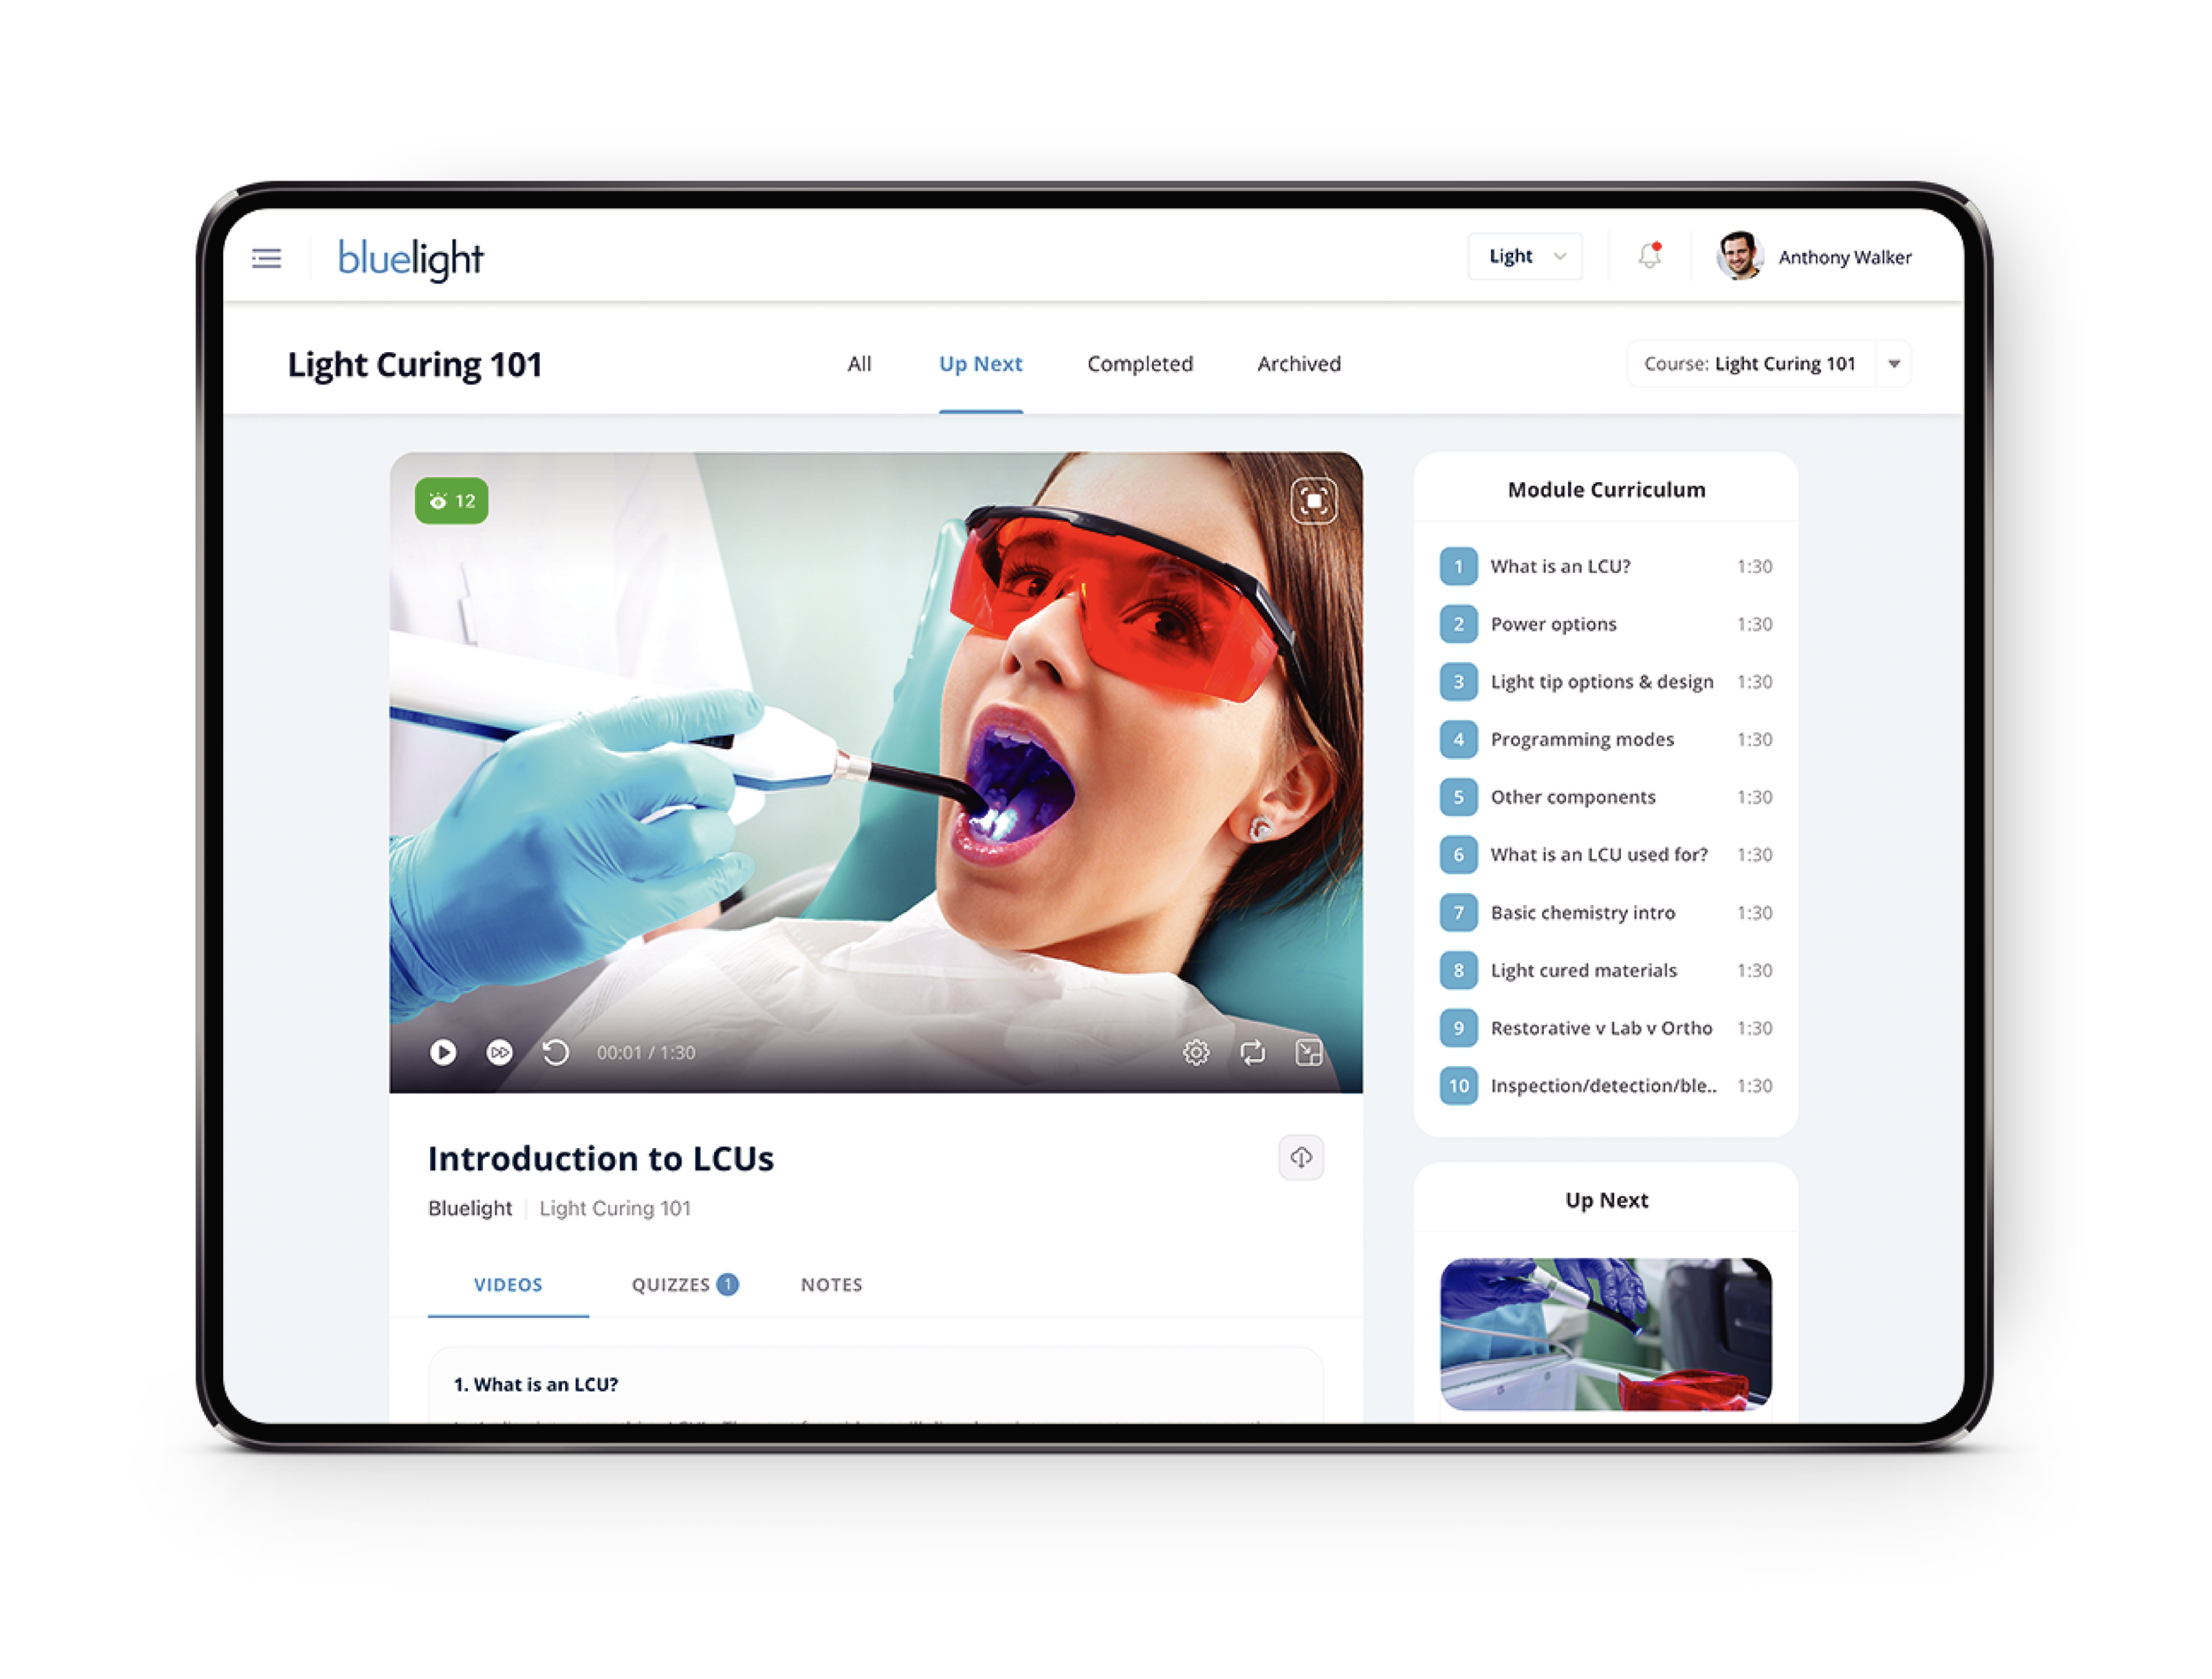Click the fullscreen expand icon on video
The image size is (2212, 1679).
(1313, 500)
